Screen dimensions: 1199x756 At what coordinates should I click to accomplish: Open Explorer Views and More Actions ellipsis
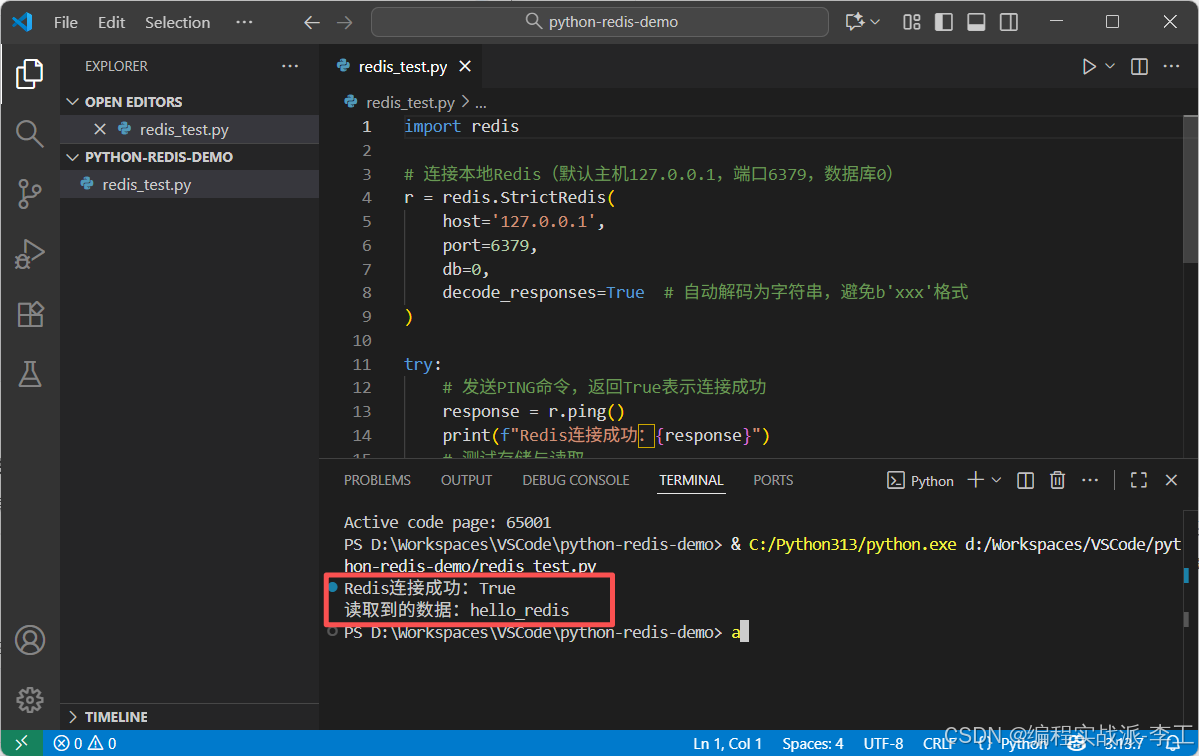click(290, 67)
